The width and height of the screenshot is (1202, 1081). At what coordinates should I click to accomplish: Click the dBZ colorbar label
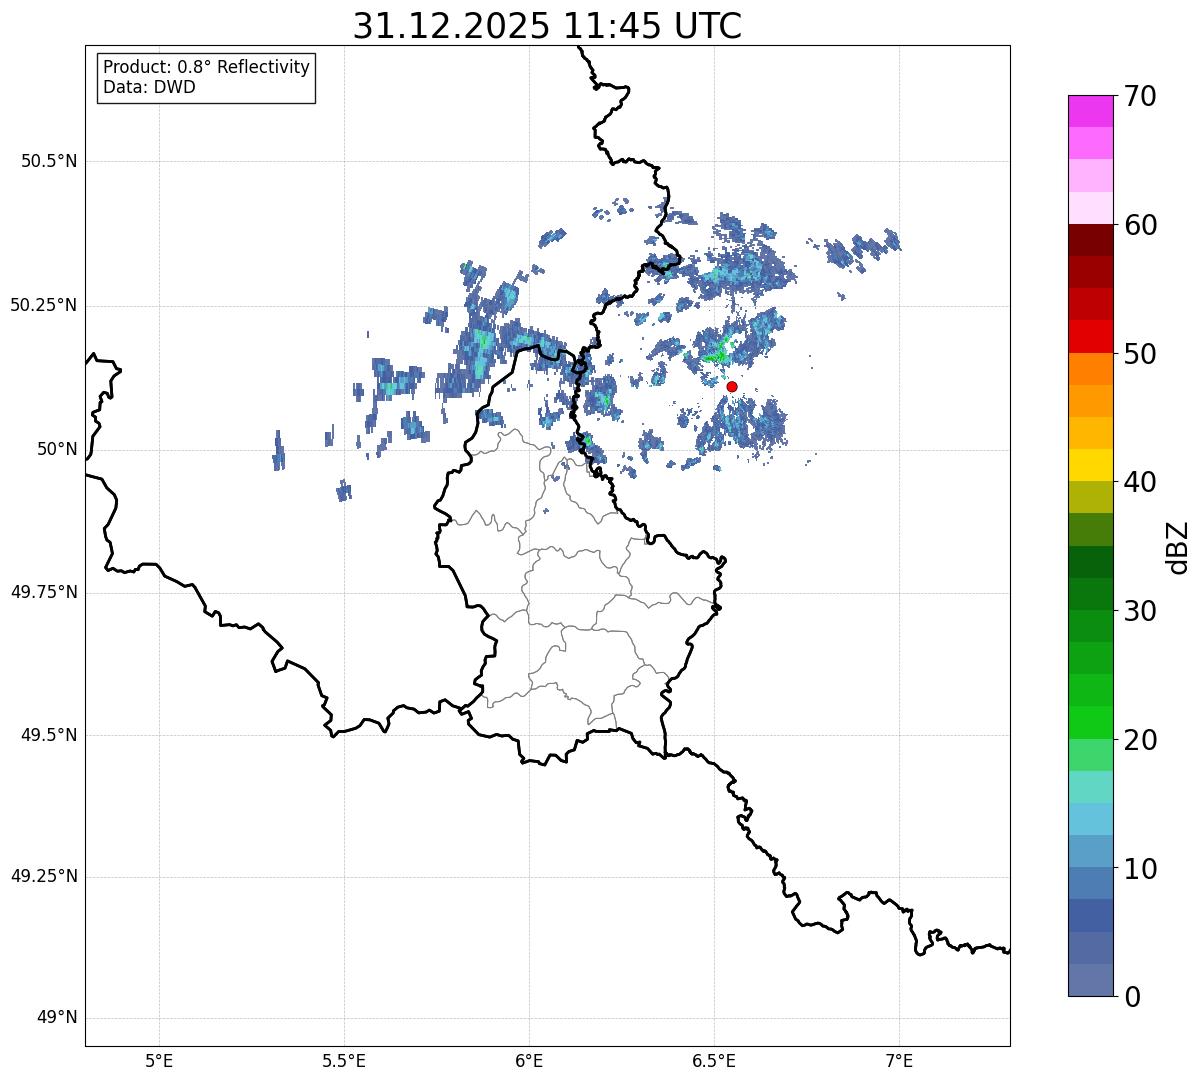(1178, 547)
